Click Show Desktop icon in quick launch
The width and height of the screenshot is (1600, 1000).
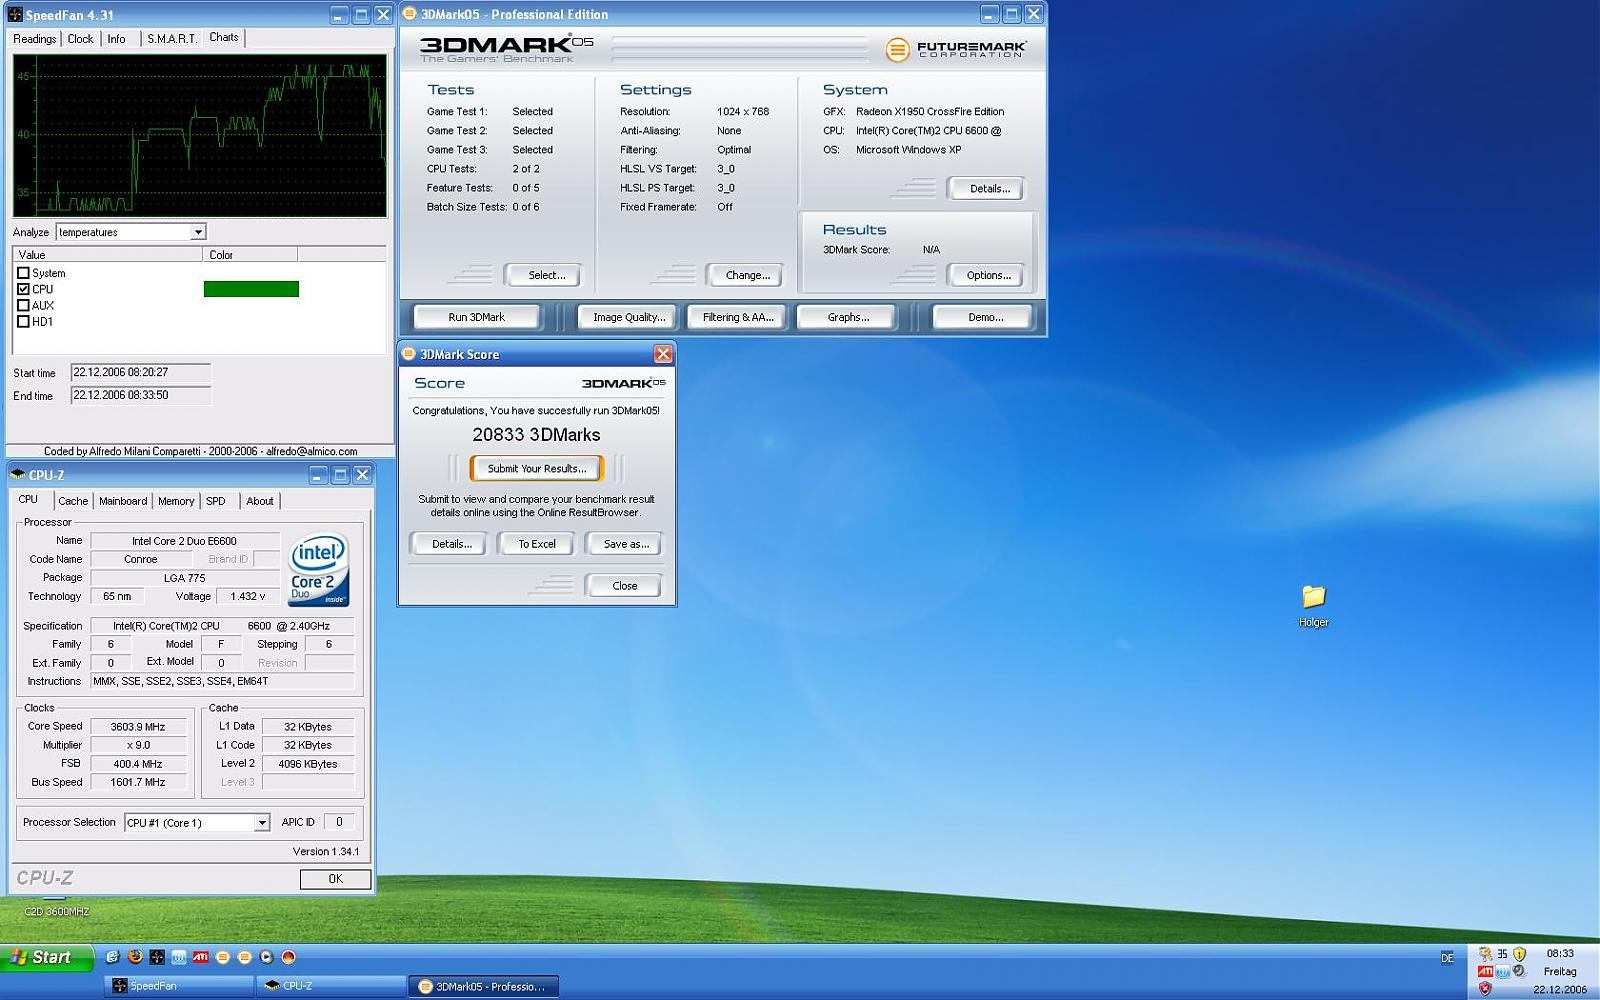(x=113, y=957)
